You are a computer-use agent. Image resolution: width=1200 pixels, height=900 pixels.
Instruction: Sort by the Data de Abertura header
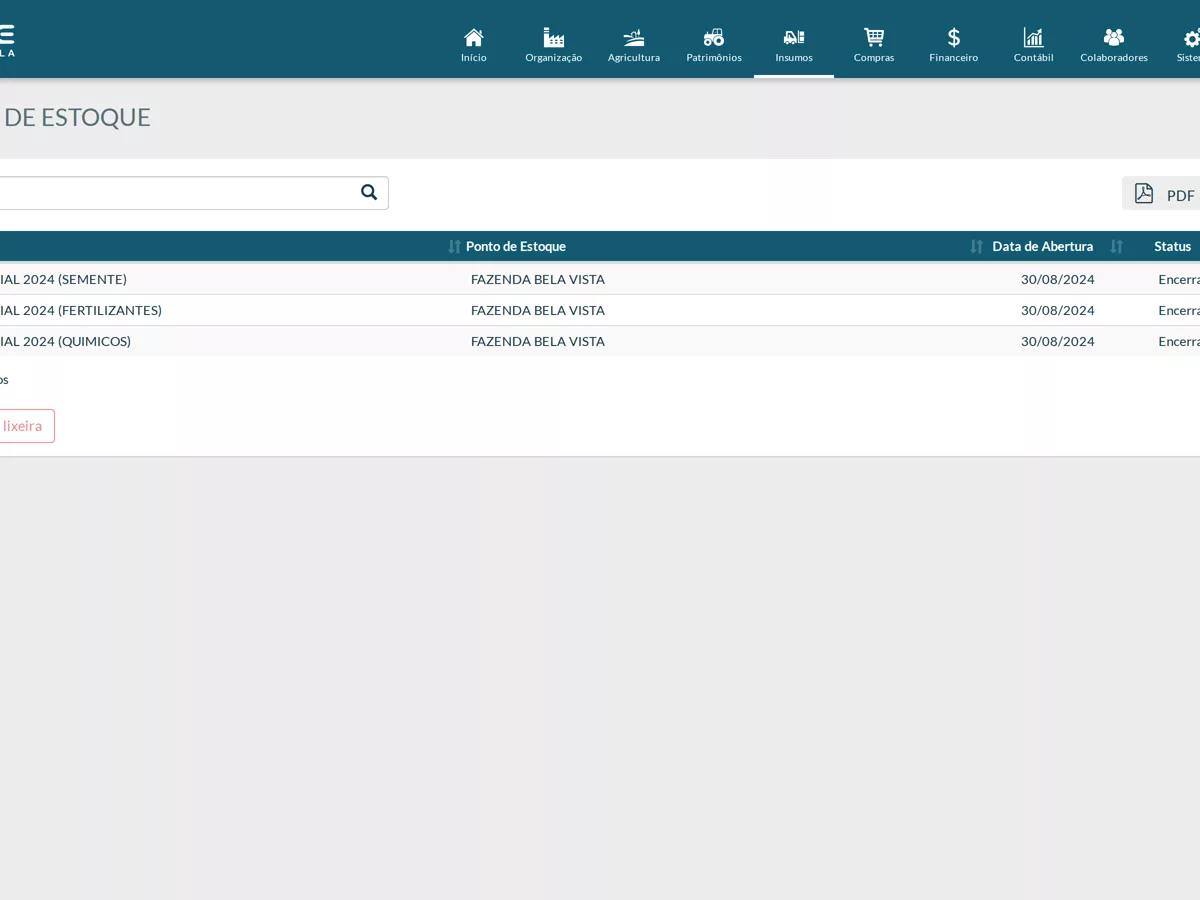[x=1043, y=246]
